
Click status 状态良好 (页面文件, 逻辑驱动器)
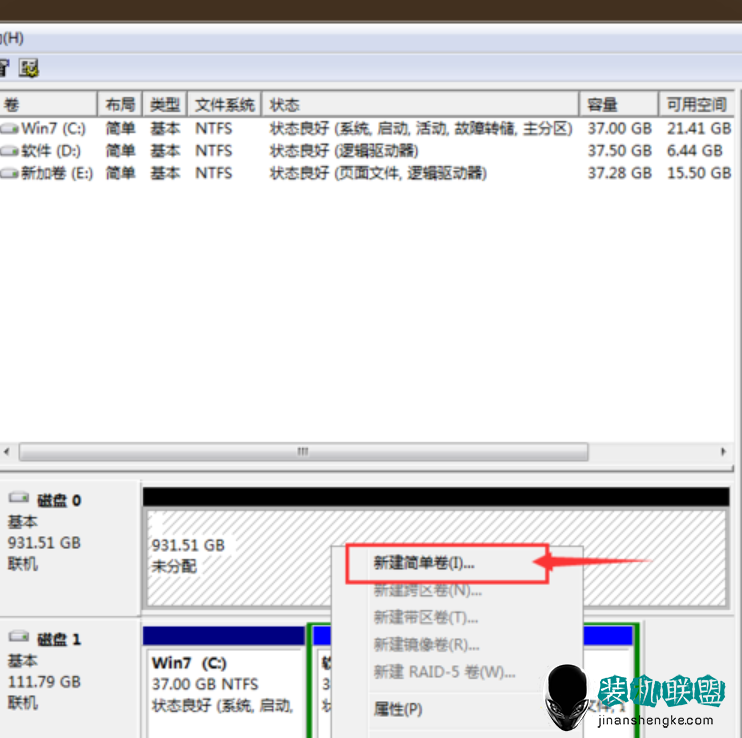click(x=378, y=173)
